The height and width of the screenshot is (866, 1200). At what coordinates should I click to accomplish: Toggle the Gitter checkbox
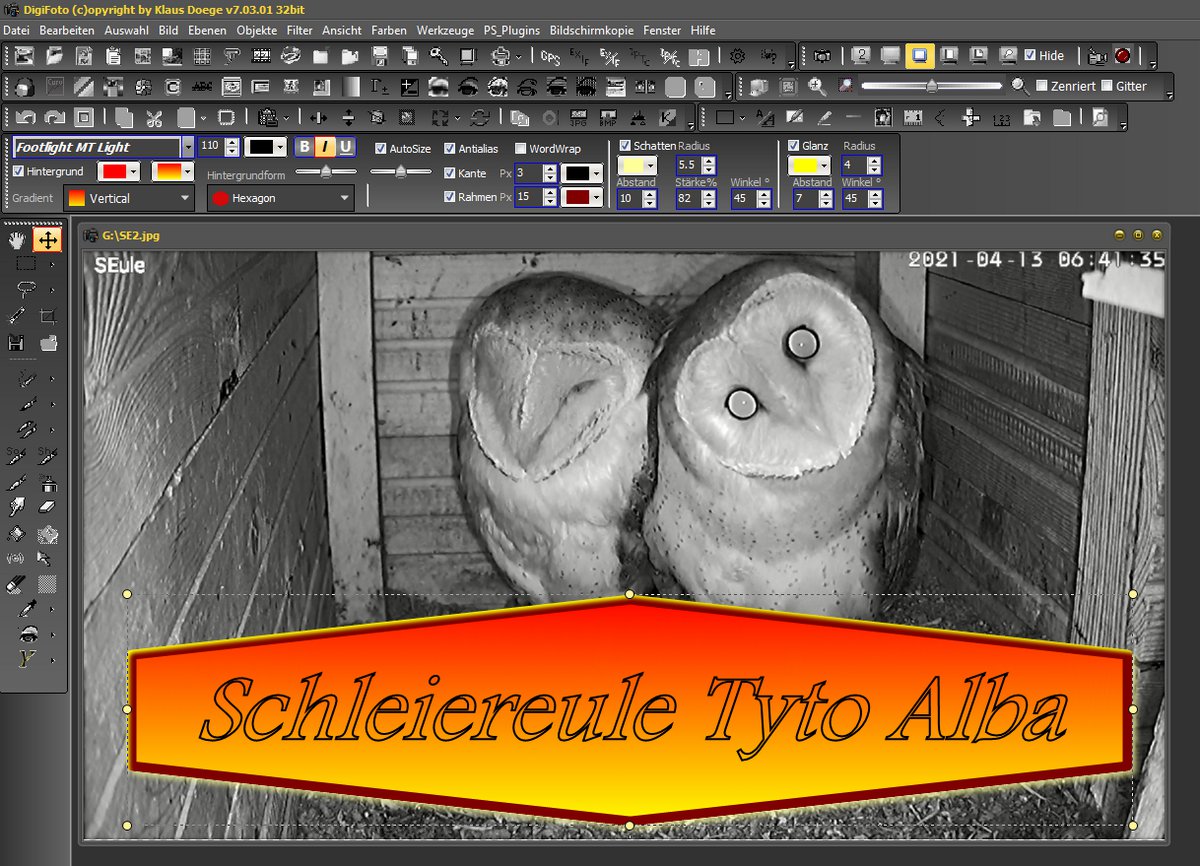[1106, 86]
